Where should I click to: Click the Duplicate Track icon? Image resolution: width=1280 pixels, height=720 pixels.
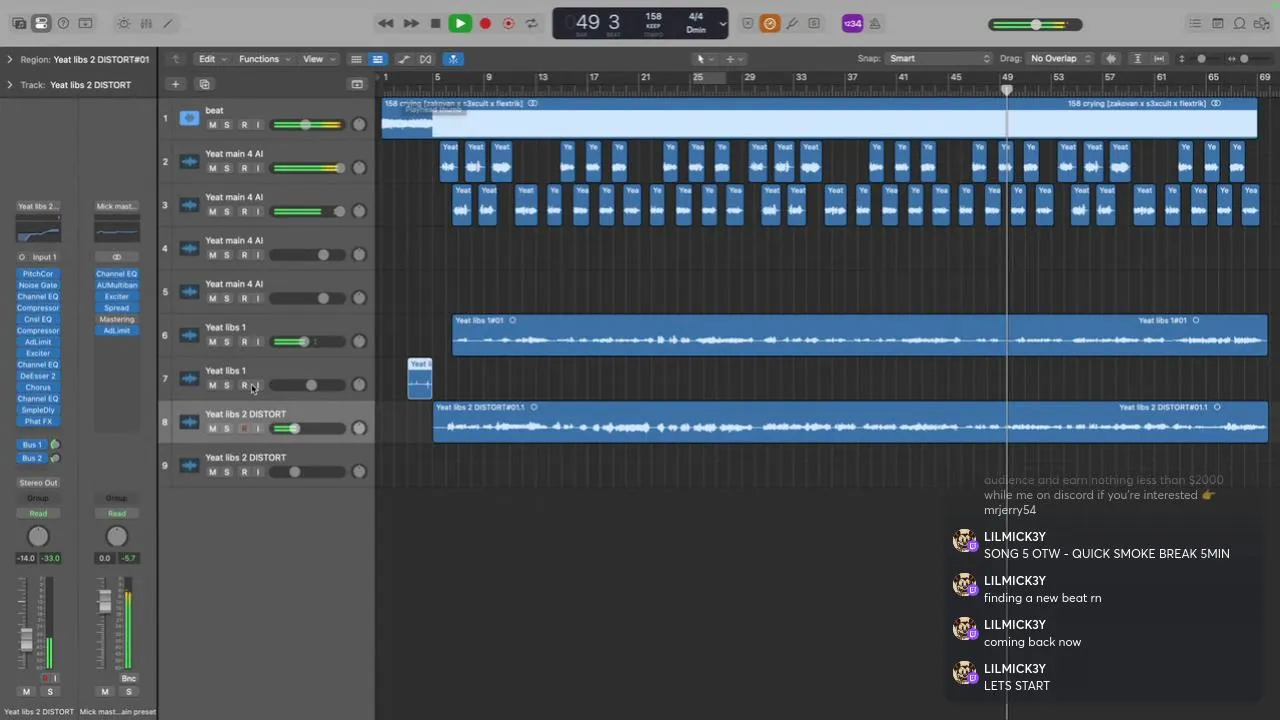(204, 84)
